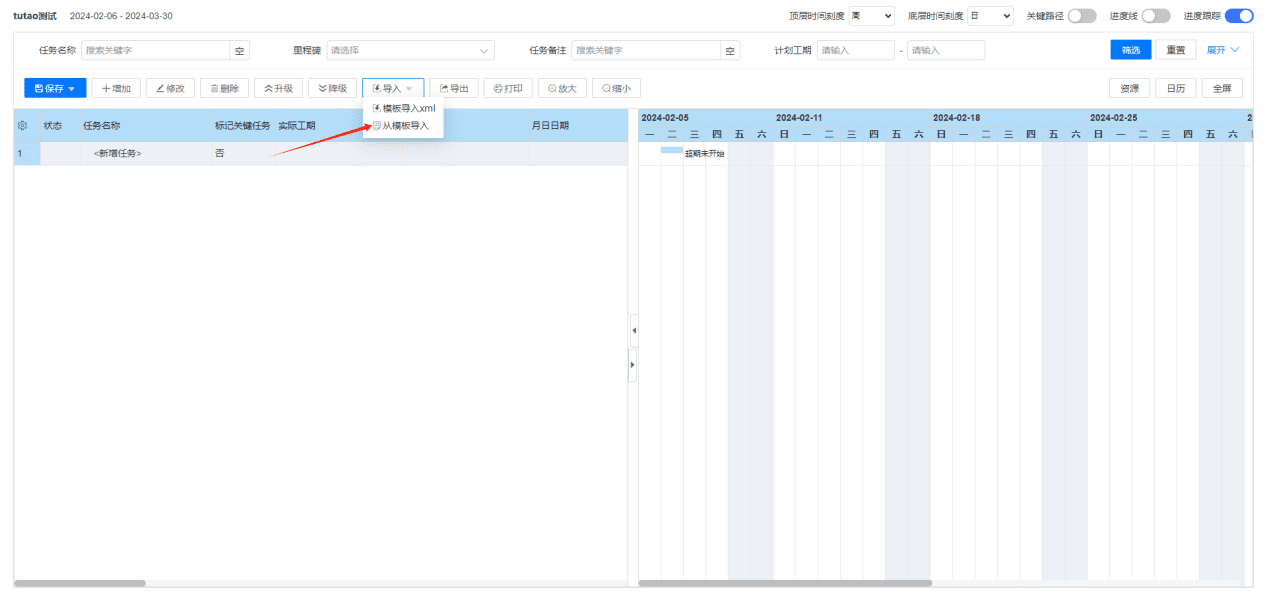Select 模板导入xml from import menu
This screenshot has height=607, width=1267.
pos(403,108)
